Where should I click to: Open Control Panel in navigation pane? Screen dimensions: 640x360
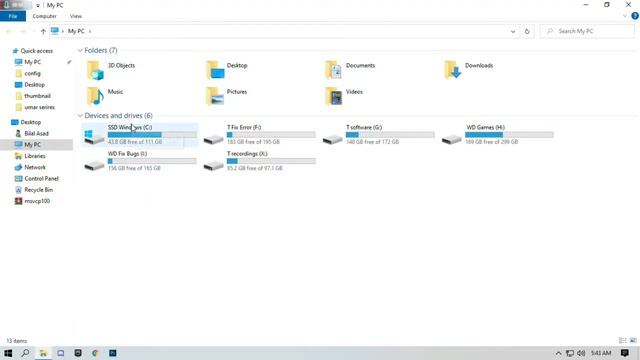pos(41,179)
